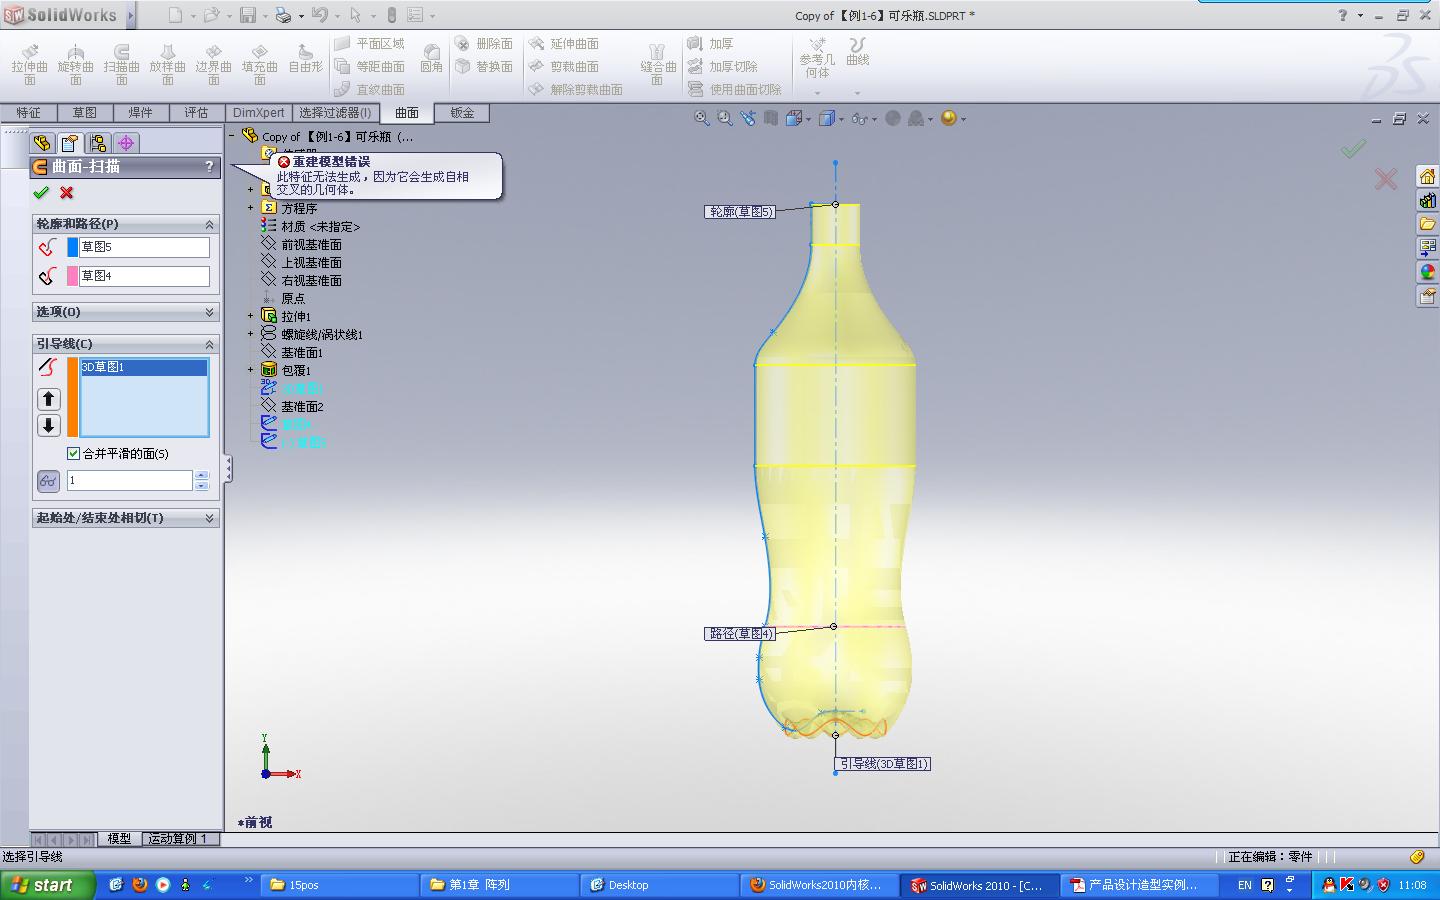Open the FeatureManager design tree tab
Screen dimensions: 1440x900
tap(42, 143)
